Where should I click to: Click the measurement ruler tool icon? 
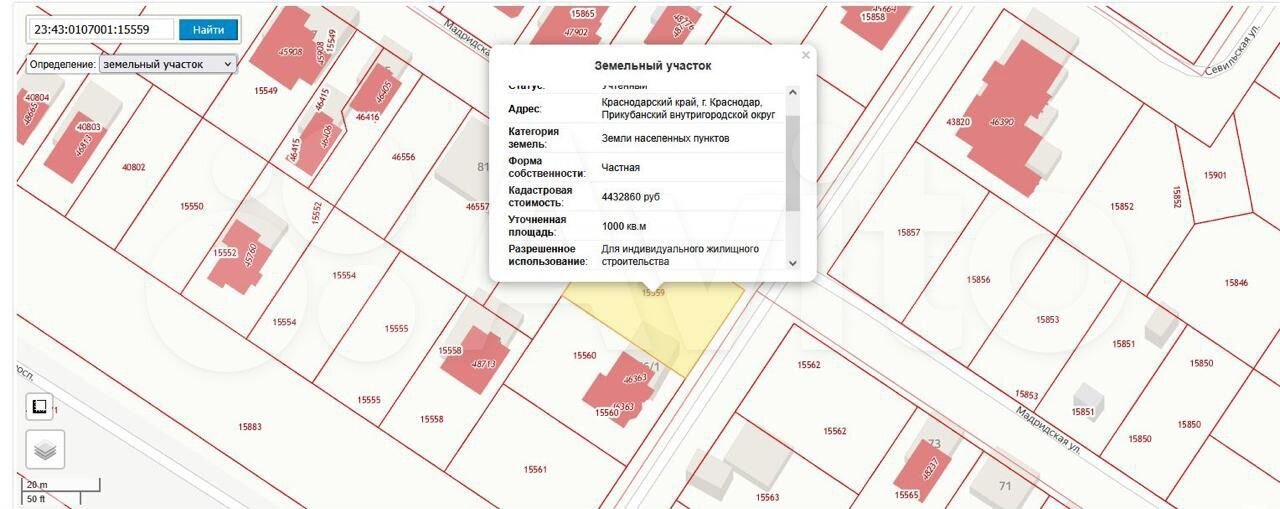[x=39, y=406]
